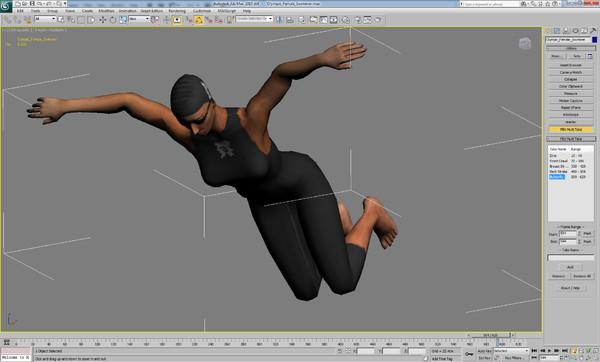
Task: Click the Reset XForm button
Action: pyautogui.click(x=571, y=108)
